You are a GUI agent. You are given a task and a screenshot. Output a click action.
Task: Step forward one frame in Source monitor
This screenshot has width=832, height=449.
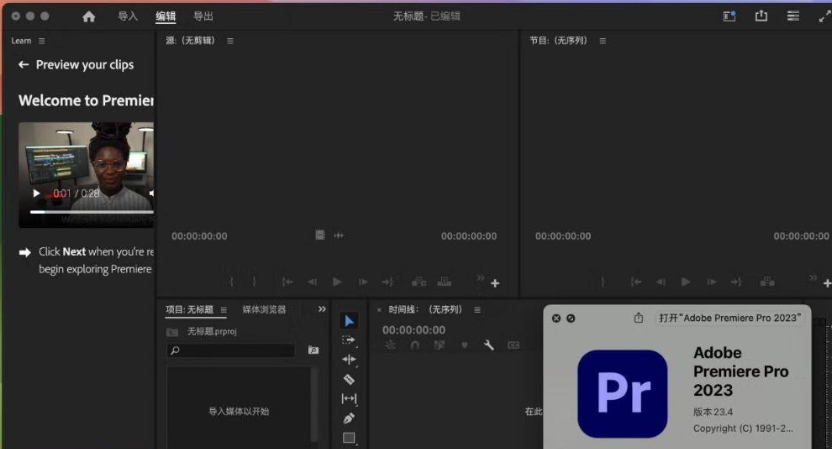click(x=363, y=282)
